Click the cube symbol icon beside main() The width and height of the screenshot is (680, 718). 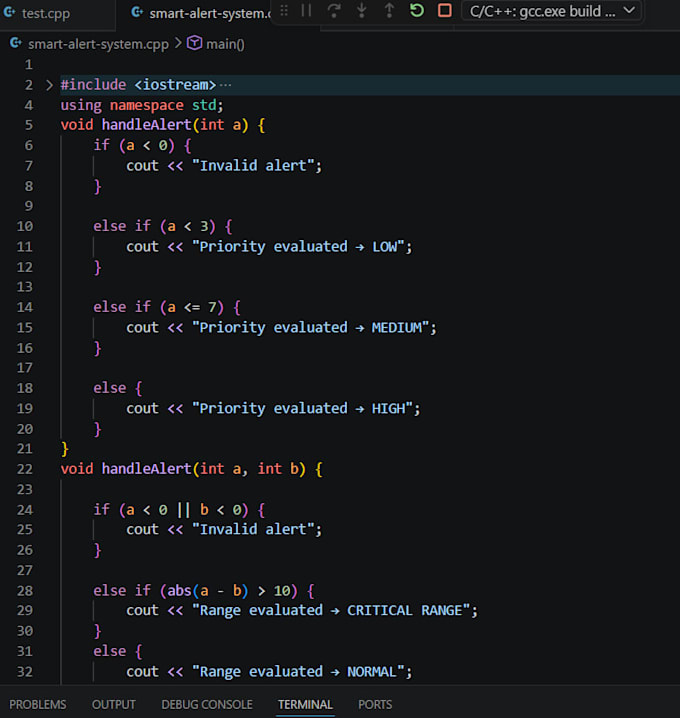(x=194, y=43)
